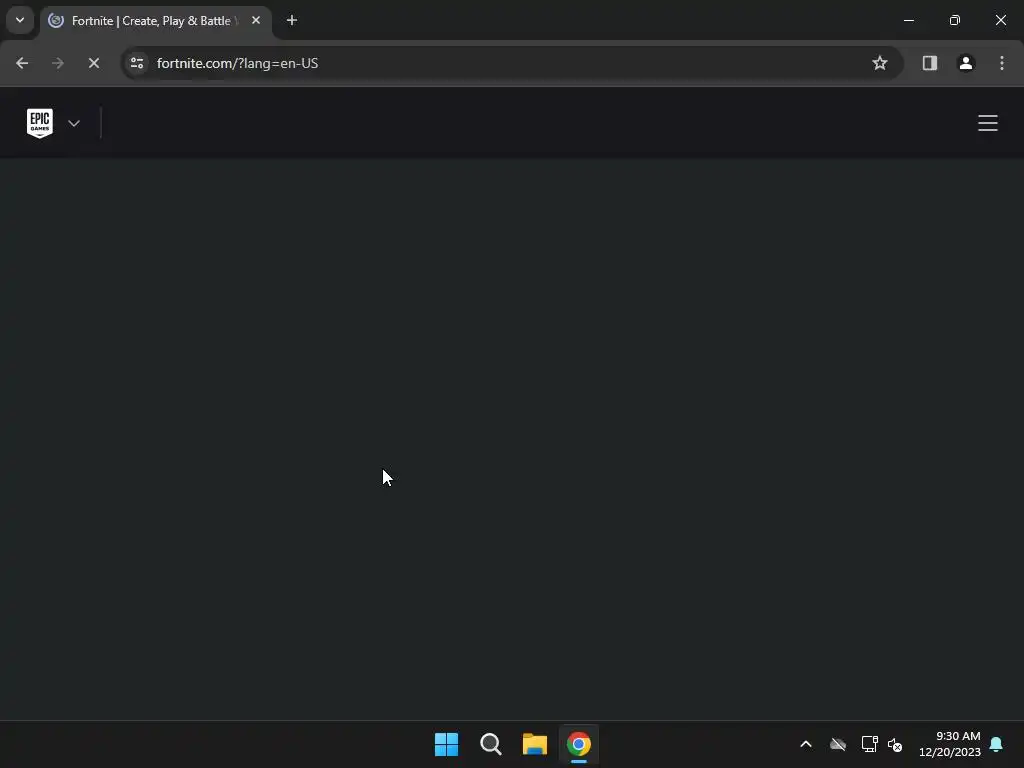Screen dimensions: 1024x768
Task: Show hidden system tray icons
Action: click(x=806, y=744)
